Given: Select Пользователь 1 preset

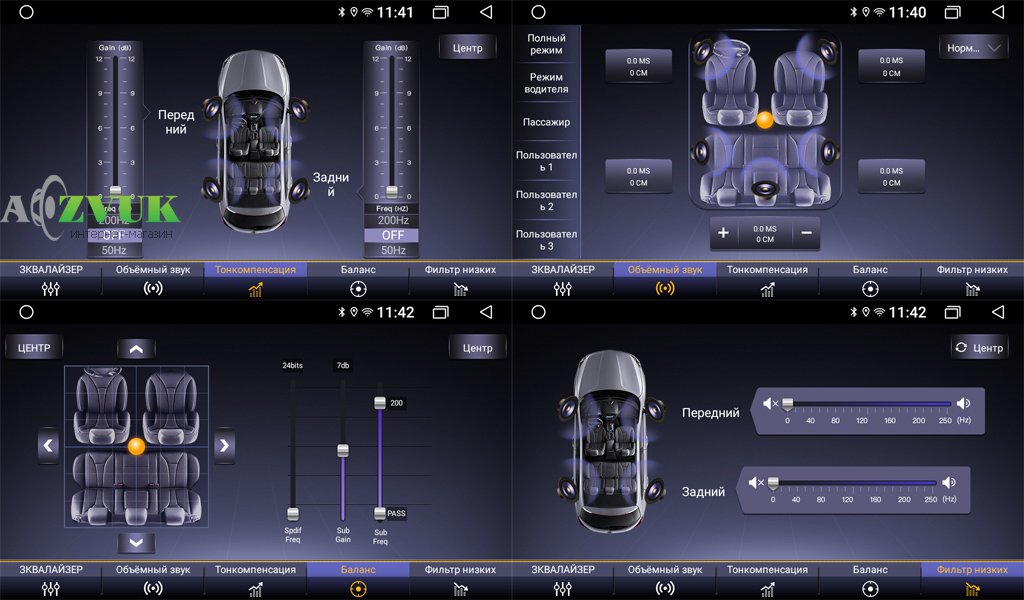Looking at the screenshot, I should coord(546,161).
